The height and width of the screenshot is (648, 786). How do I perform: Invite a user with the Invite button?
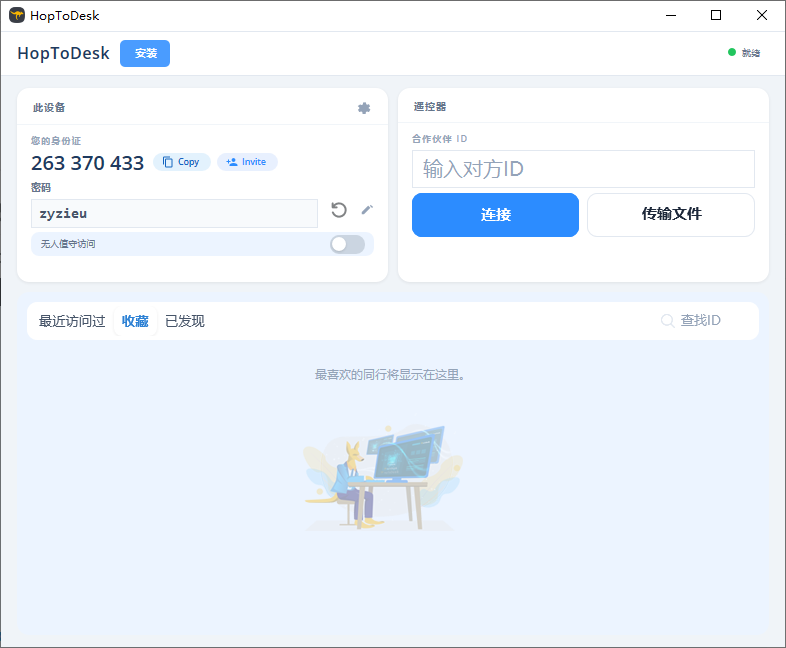247,162
